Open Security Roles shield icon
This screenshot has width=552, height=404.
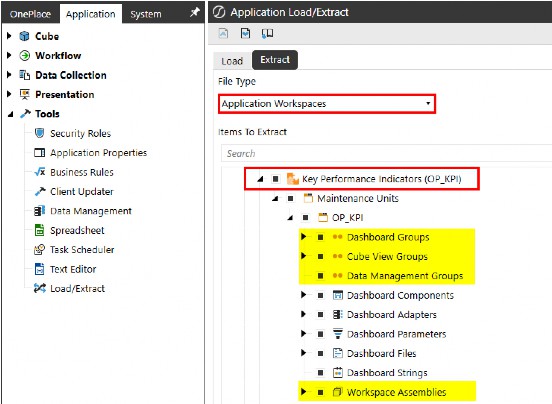click(x=39, y=133)
